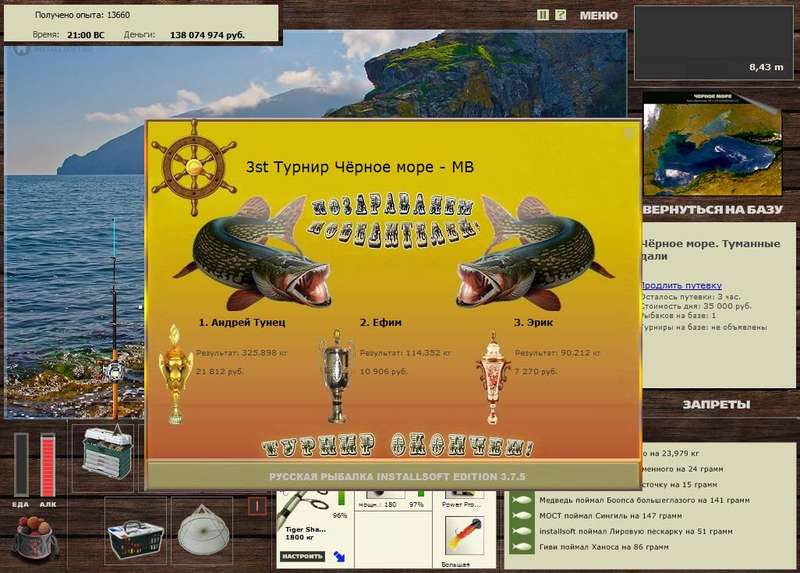
Task: Click prize amount 21 812 руб.
Action: tap(220, 371)
